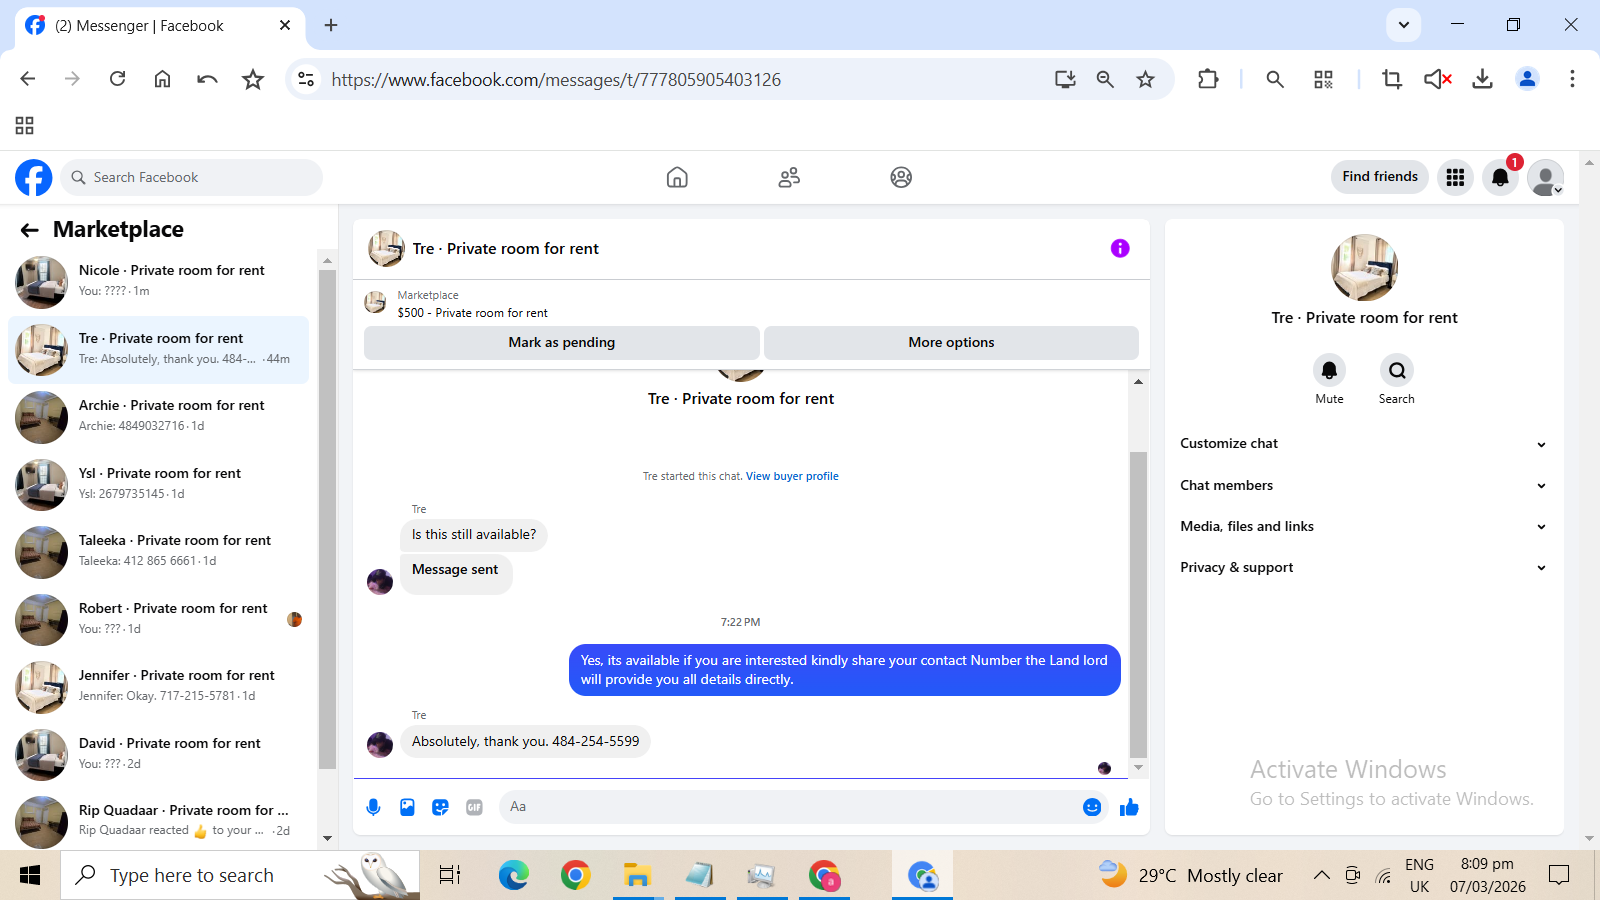Image resolution: width=1600 pixels, height=900 pixels.
Task: Open Ysl's Private room for rent chat
Action: [158, 485]
